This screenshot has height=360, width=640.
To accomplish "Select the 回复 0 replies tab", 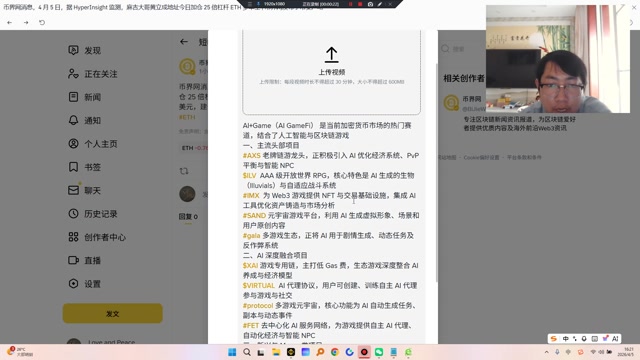I will click(x=188, y=216).
